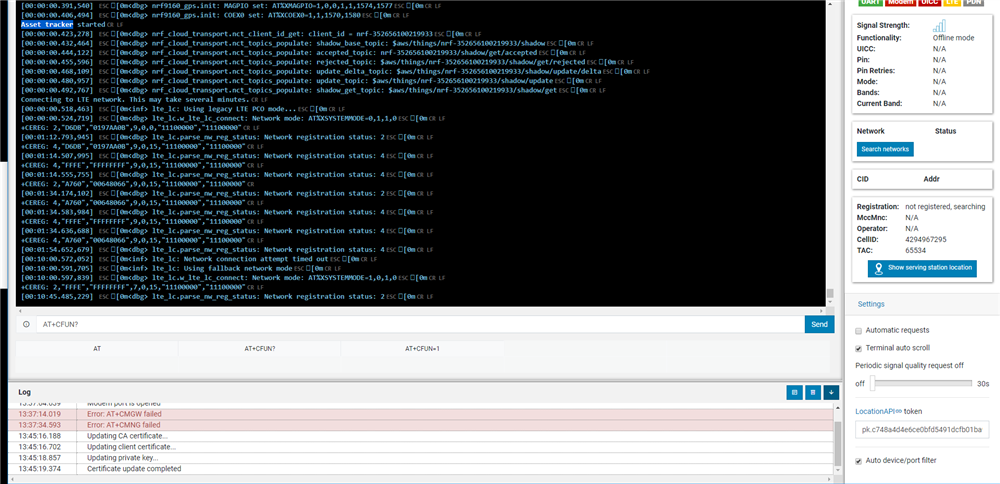This screenshot has height=484, width=1000.
Task: Click the 13:45:19.374 timestamp in the log
Action: (40, 469)
